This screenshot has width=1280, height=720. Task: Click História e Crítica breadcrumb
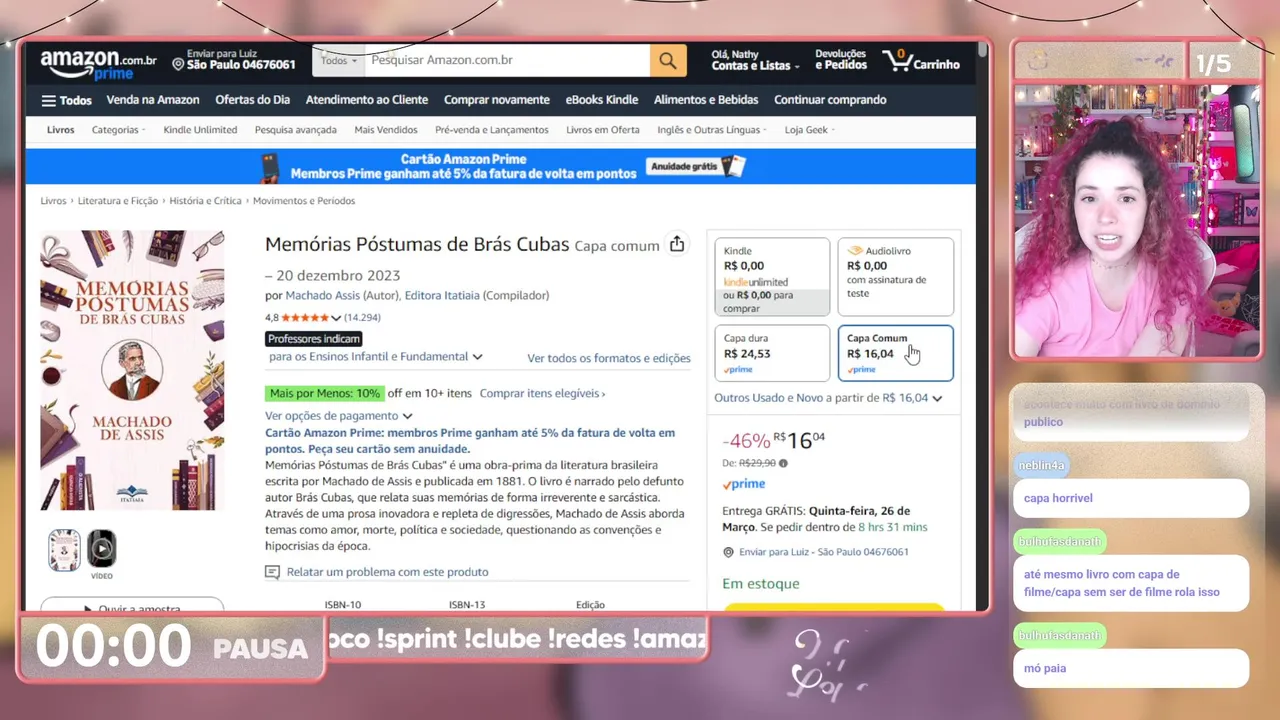click(205, 201)
